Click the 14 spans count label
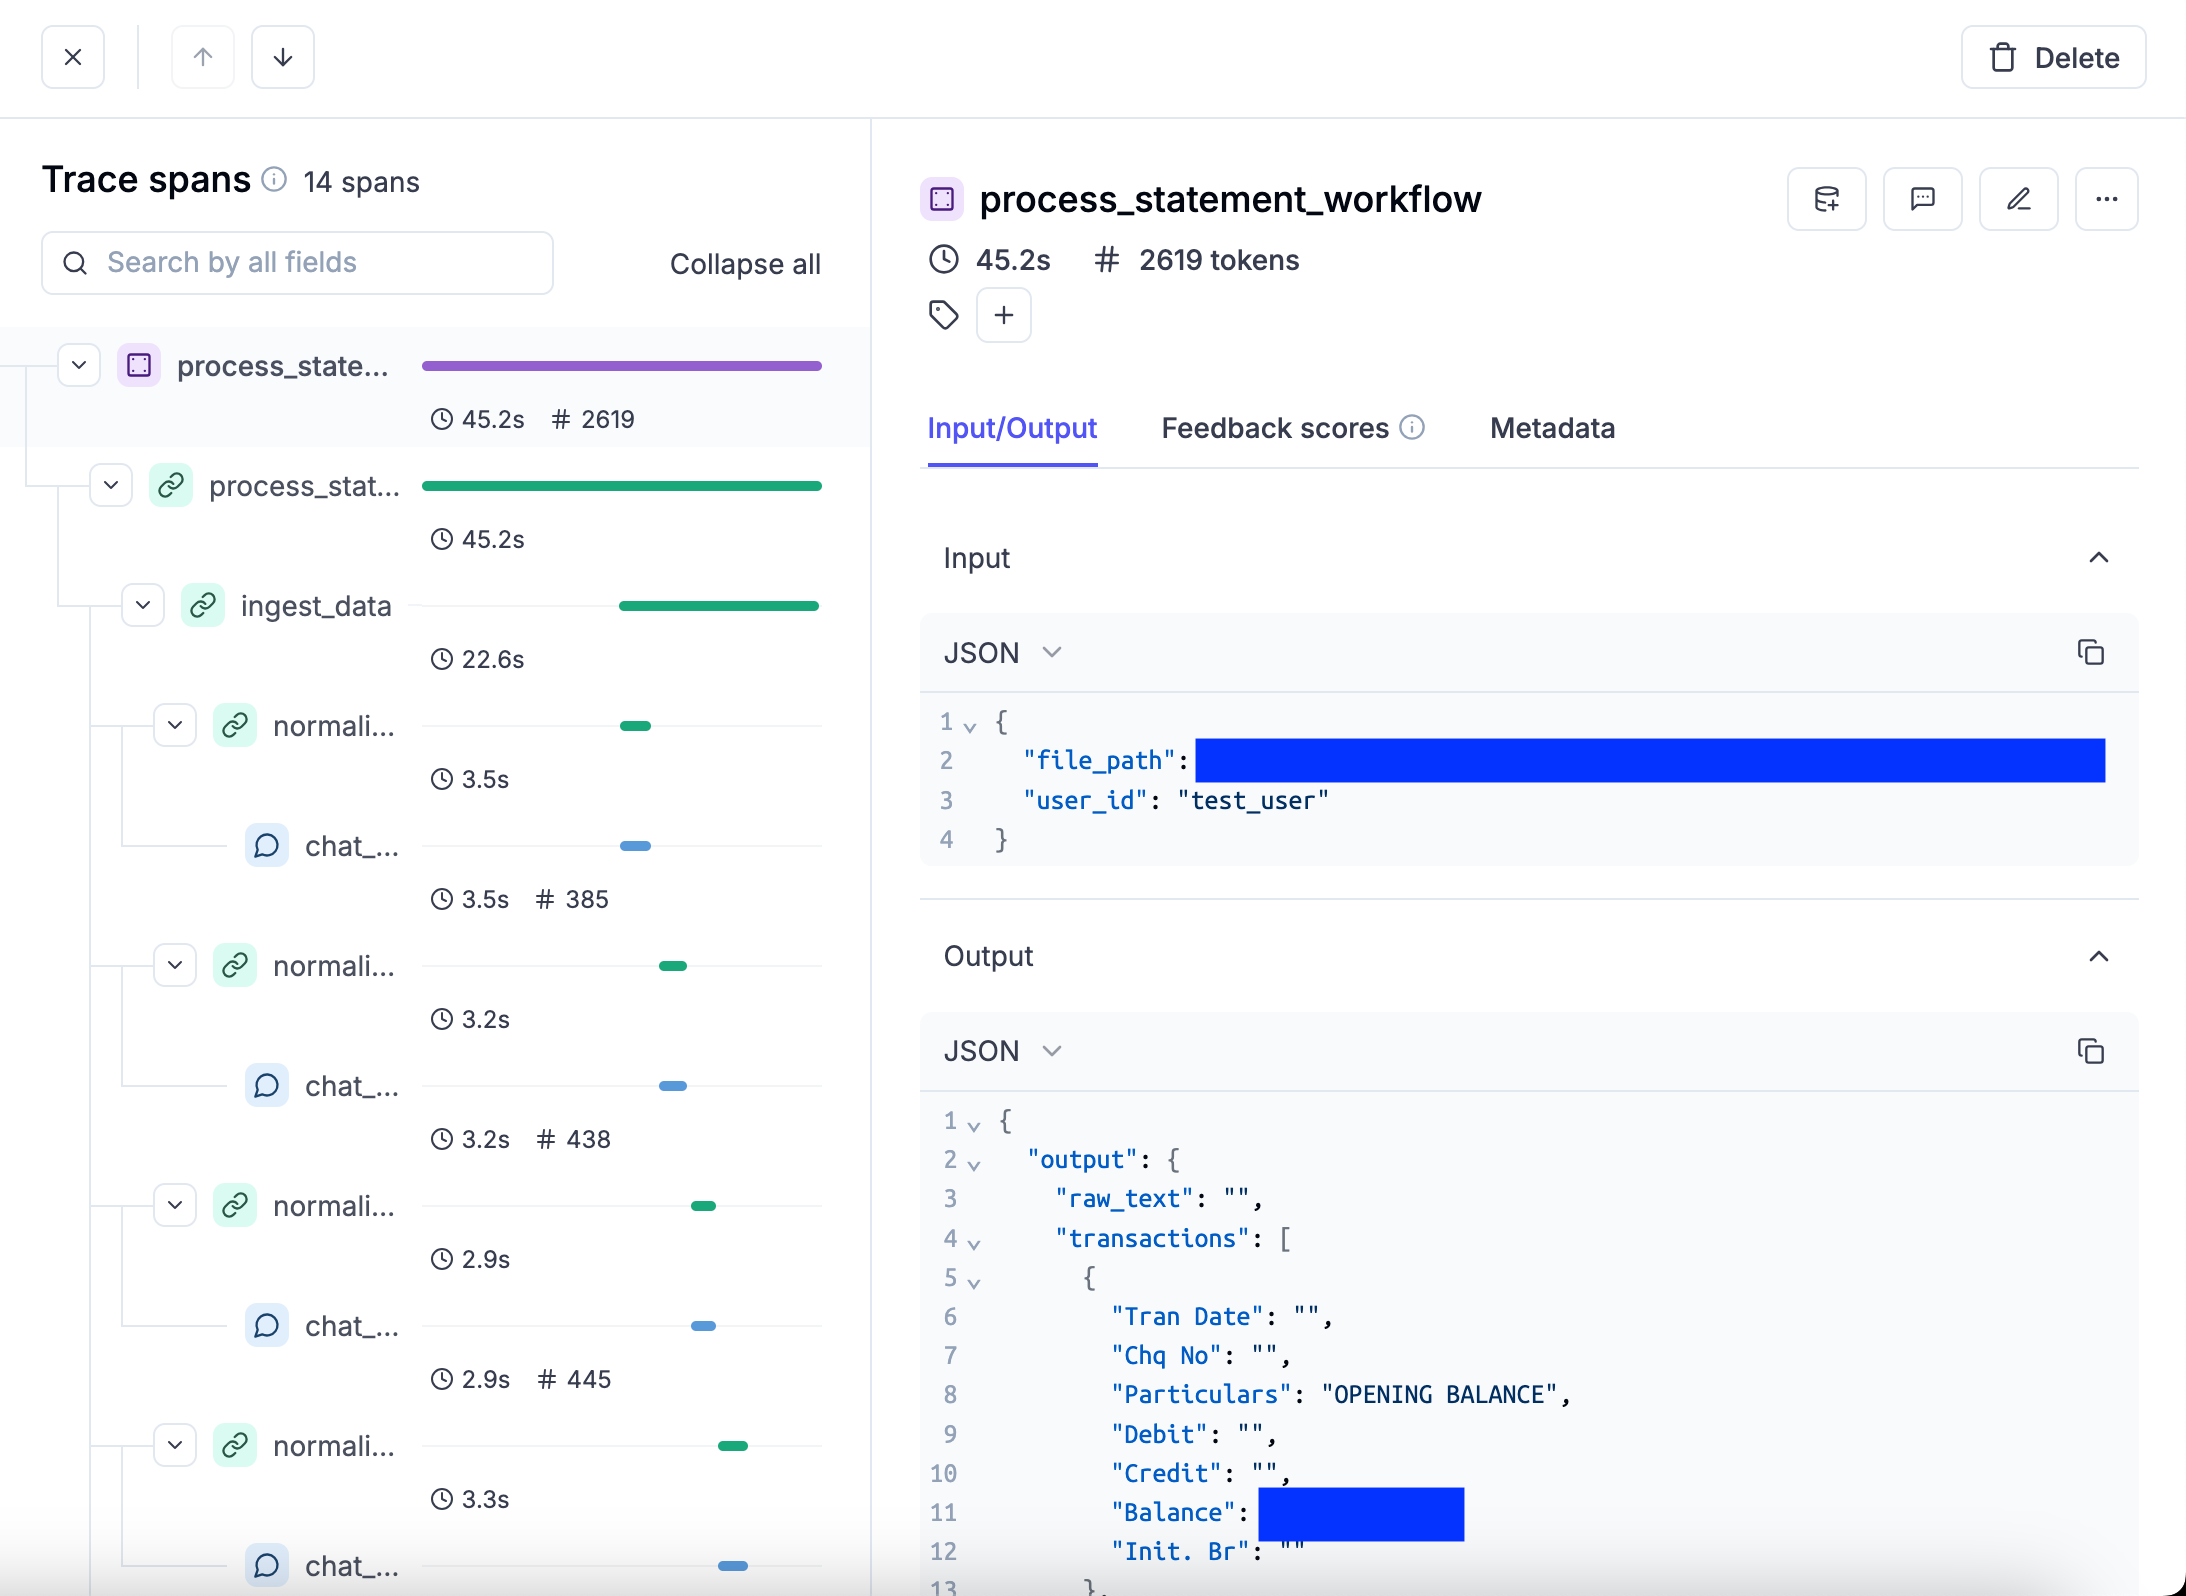This screenshot has height=1596, width=2186. click(x=361, y=182)
